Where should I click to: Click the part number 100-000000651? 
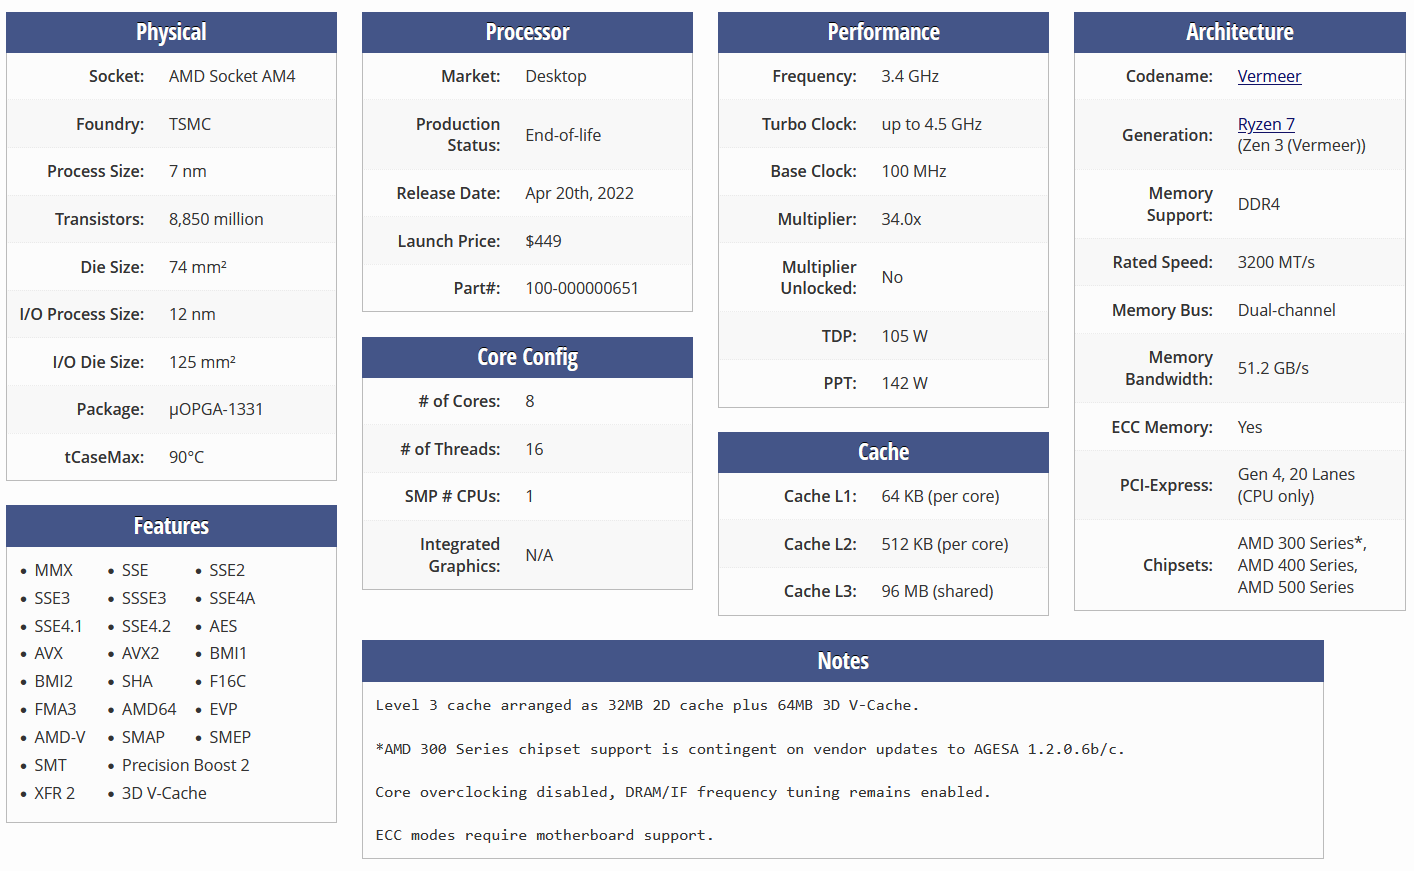pos(582,288)
